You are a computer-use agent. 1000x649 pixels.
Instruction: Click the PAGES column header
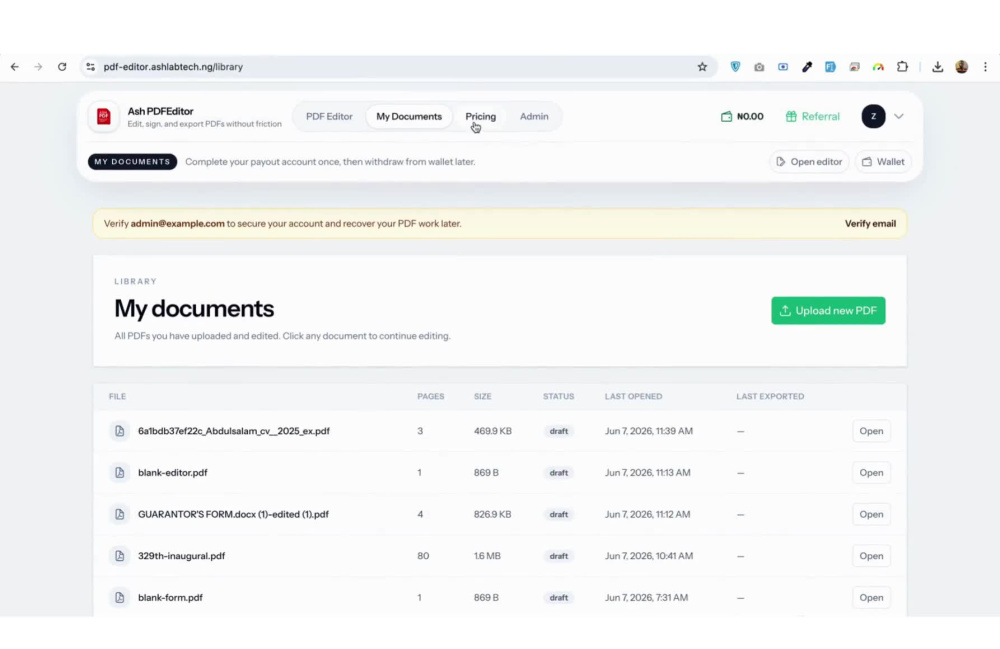tap(430, 397)
